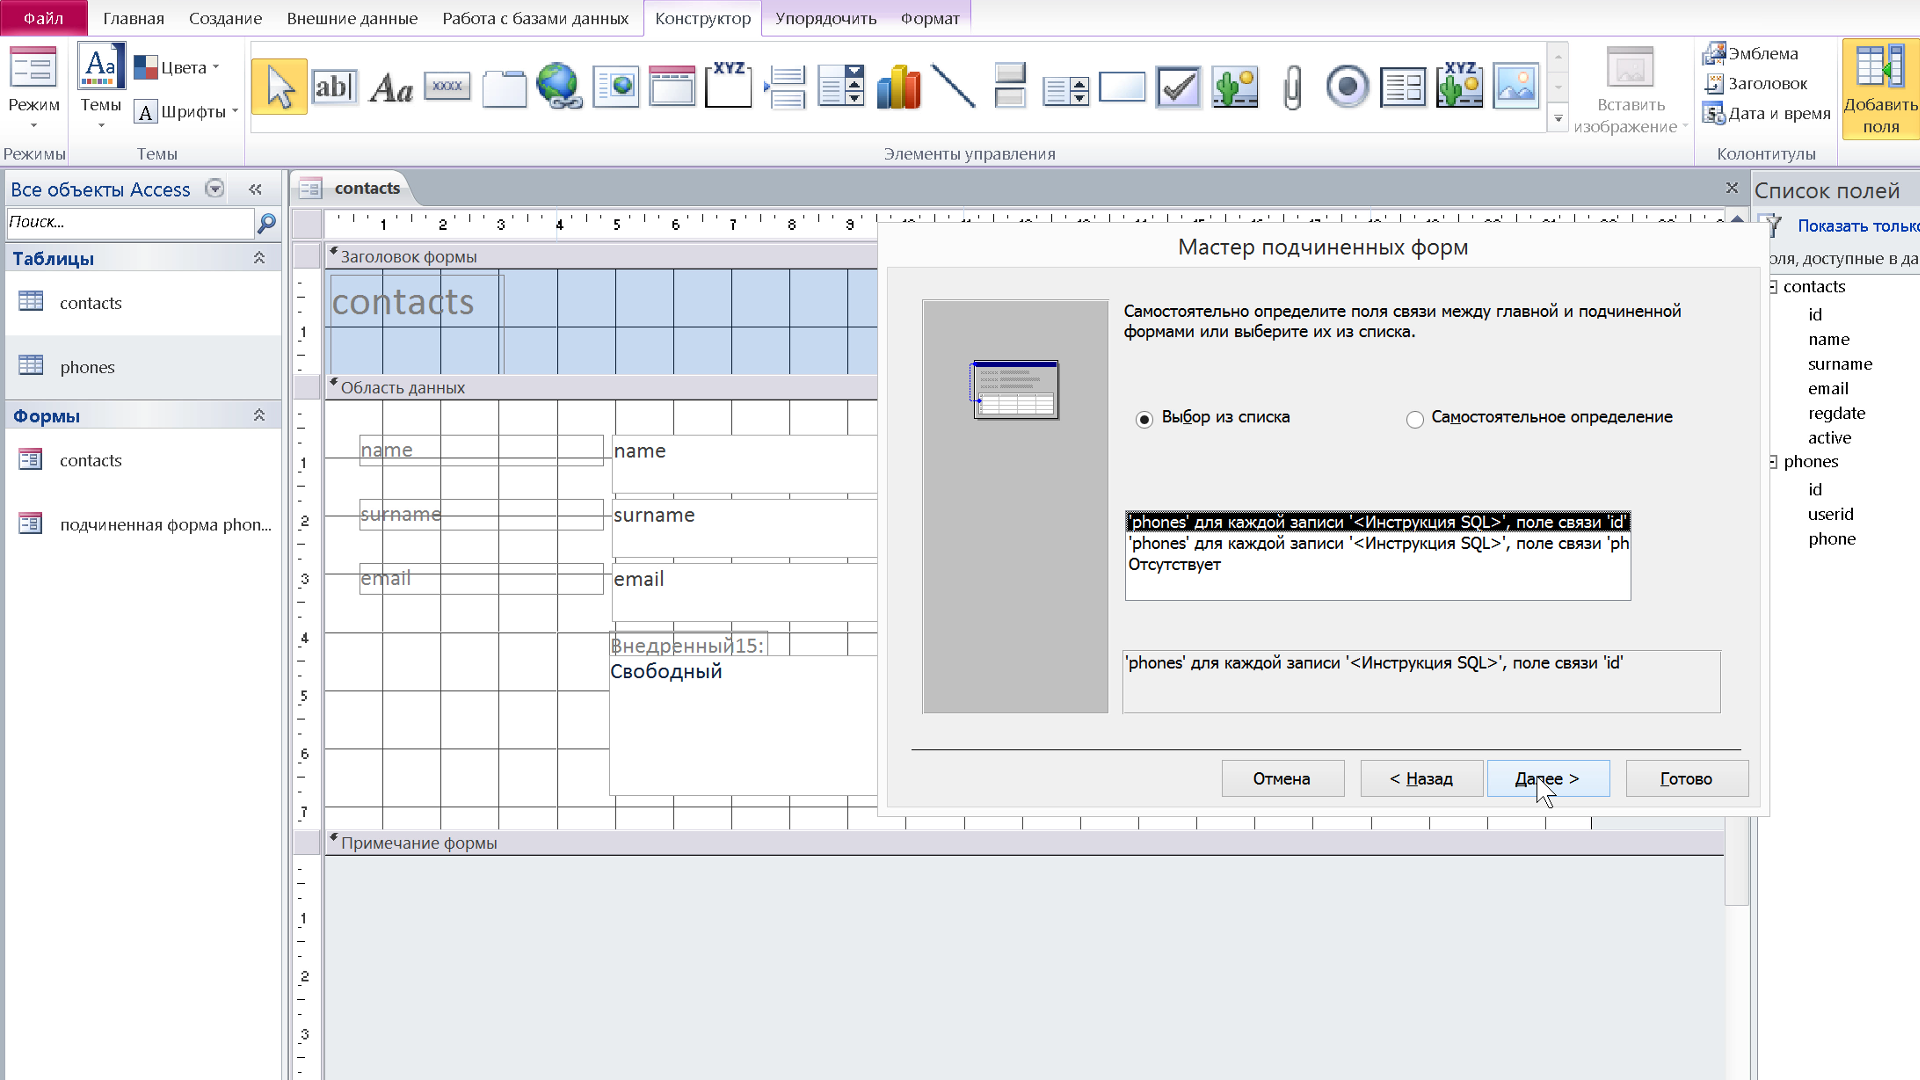Open the 'Формат' ribbon tab
This screenshot has height=1080, width=1920.
tap(931, 18)
